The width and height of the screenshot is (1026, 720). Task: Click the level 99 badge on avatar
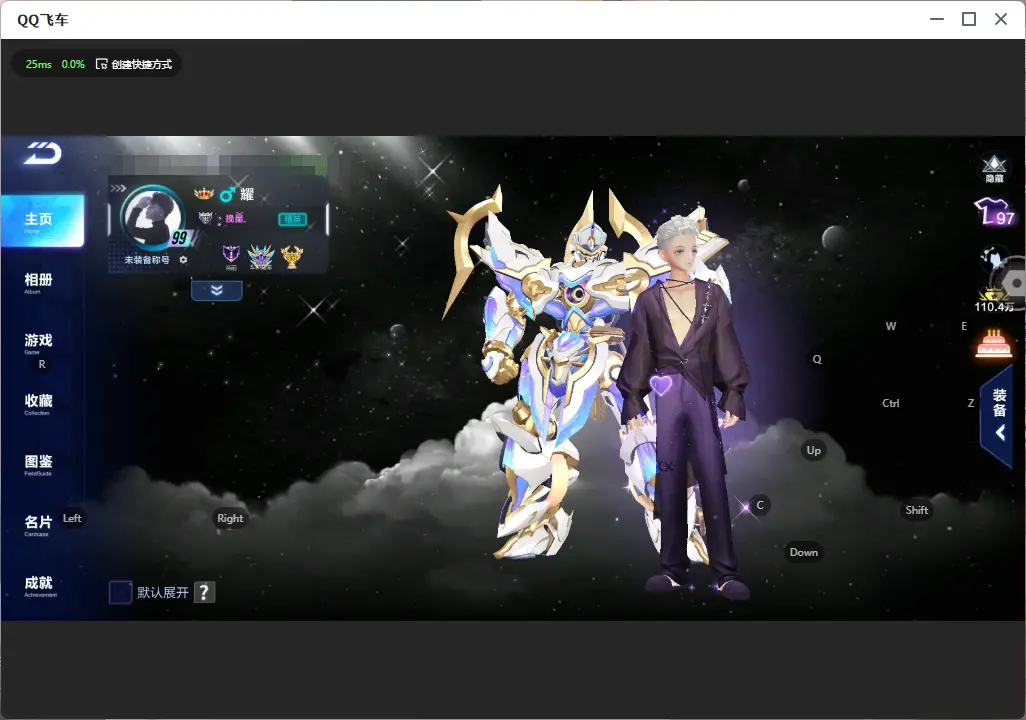pos(179,238)
